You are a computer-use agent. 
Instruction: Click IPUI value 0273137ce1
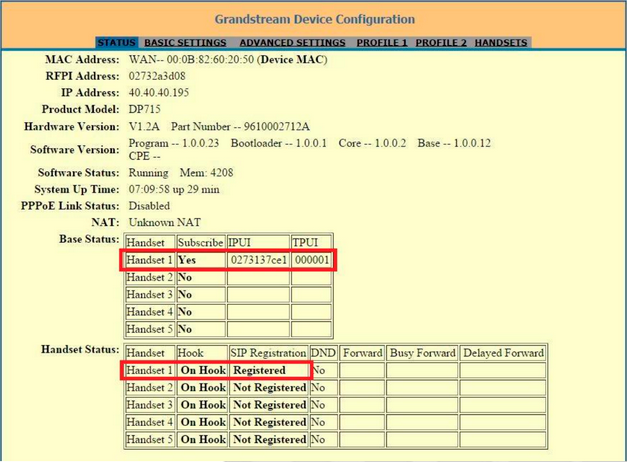[x=259, y=260]
